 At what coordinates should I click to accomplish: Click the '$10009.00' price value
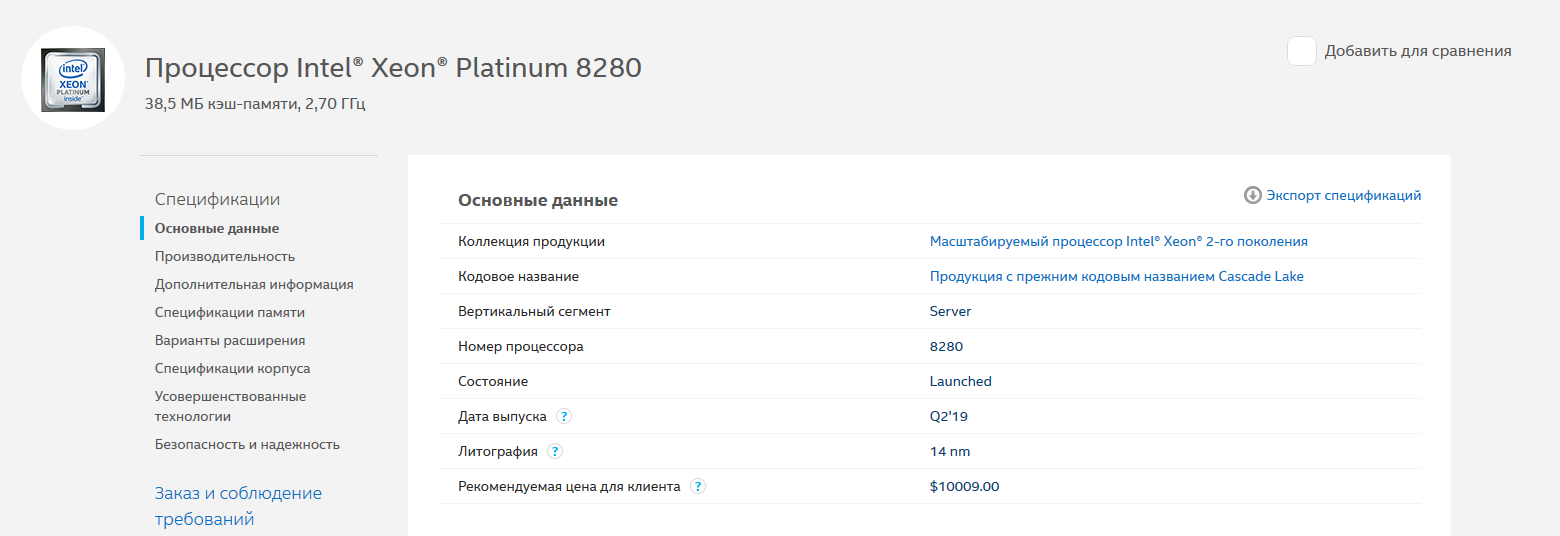pos(964,486)
